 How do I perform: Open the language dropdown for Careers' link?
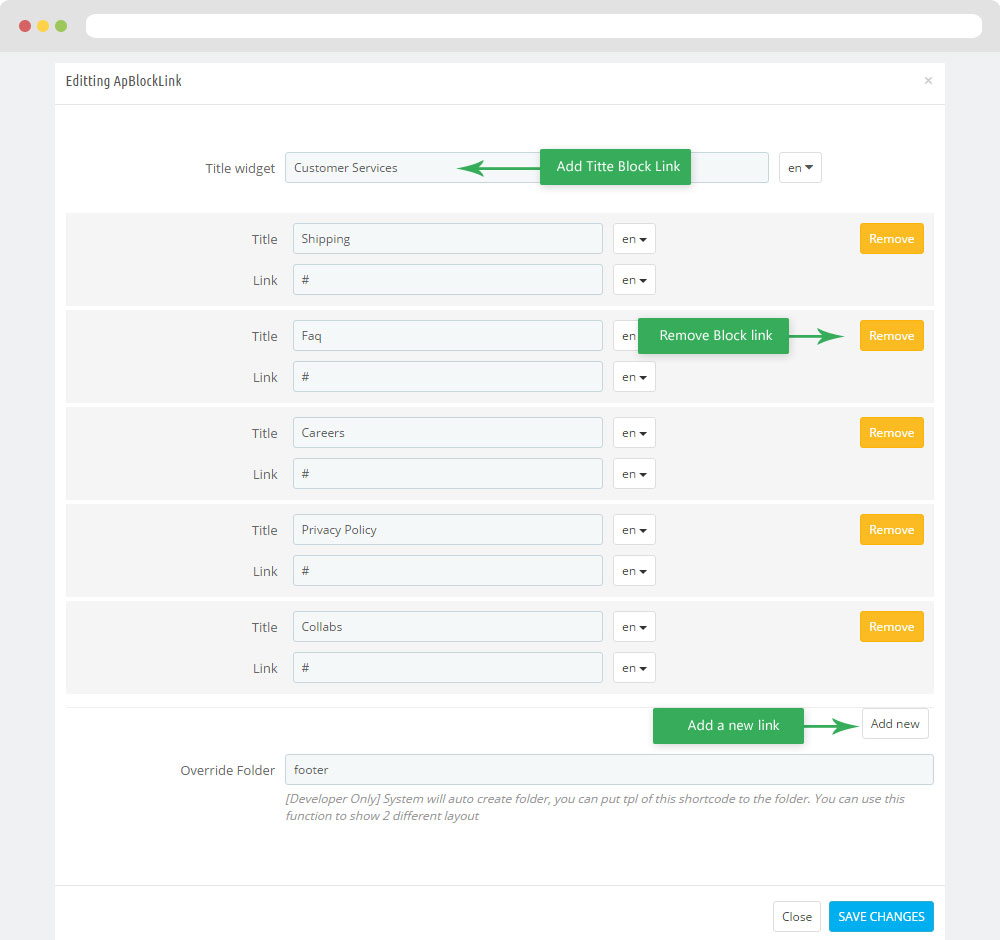tap(634, 473)
